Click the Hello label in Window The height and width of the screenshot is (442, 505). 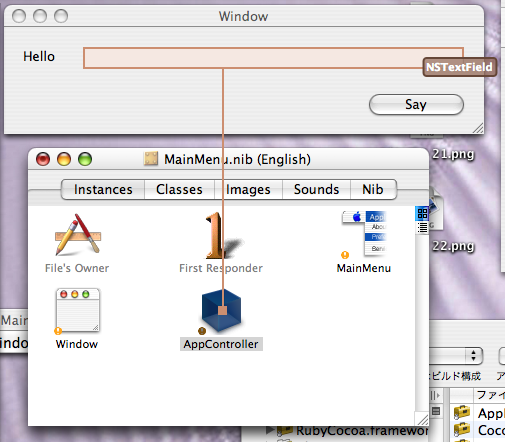click(x=39, y=57)
